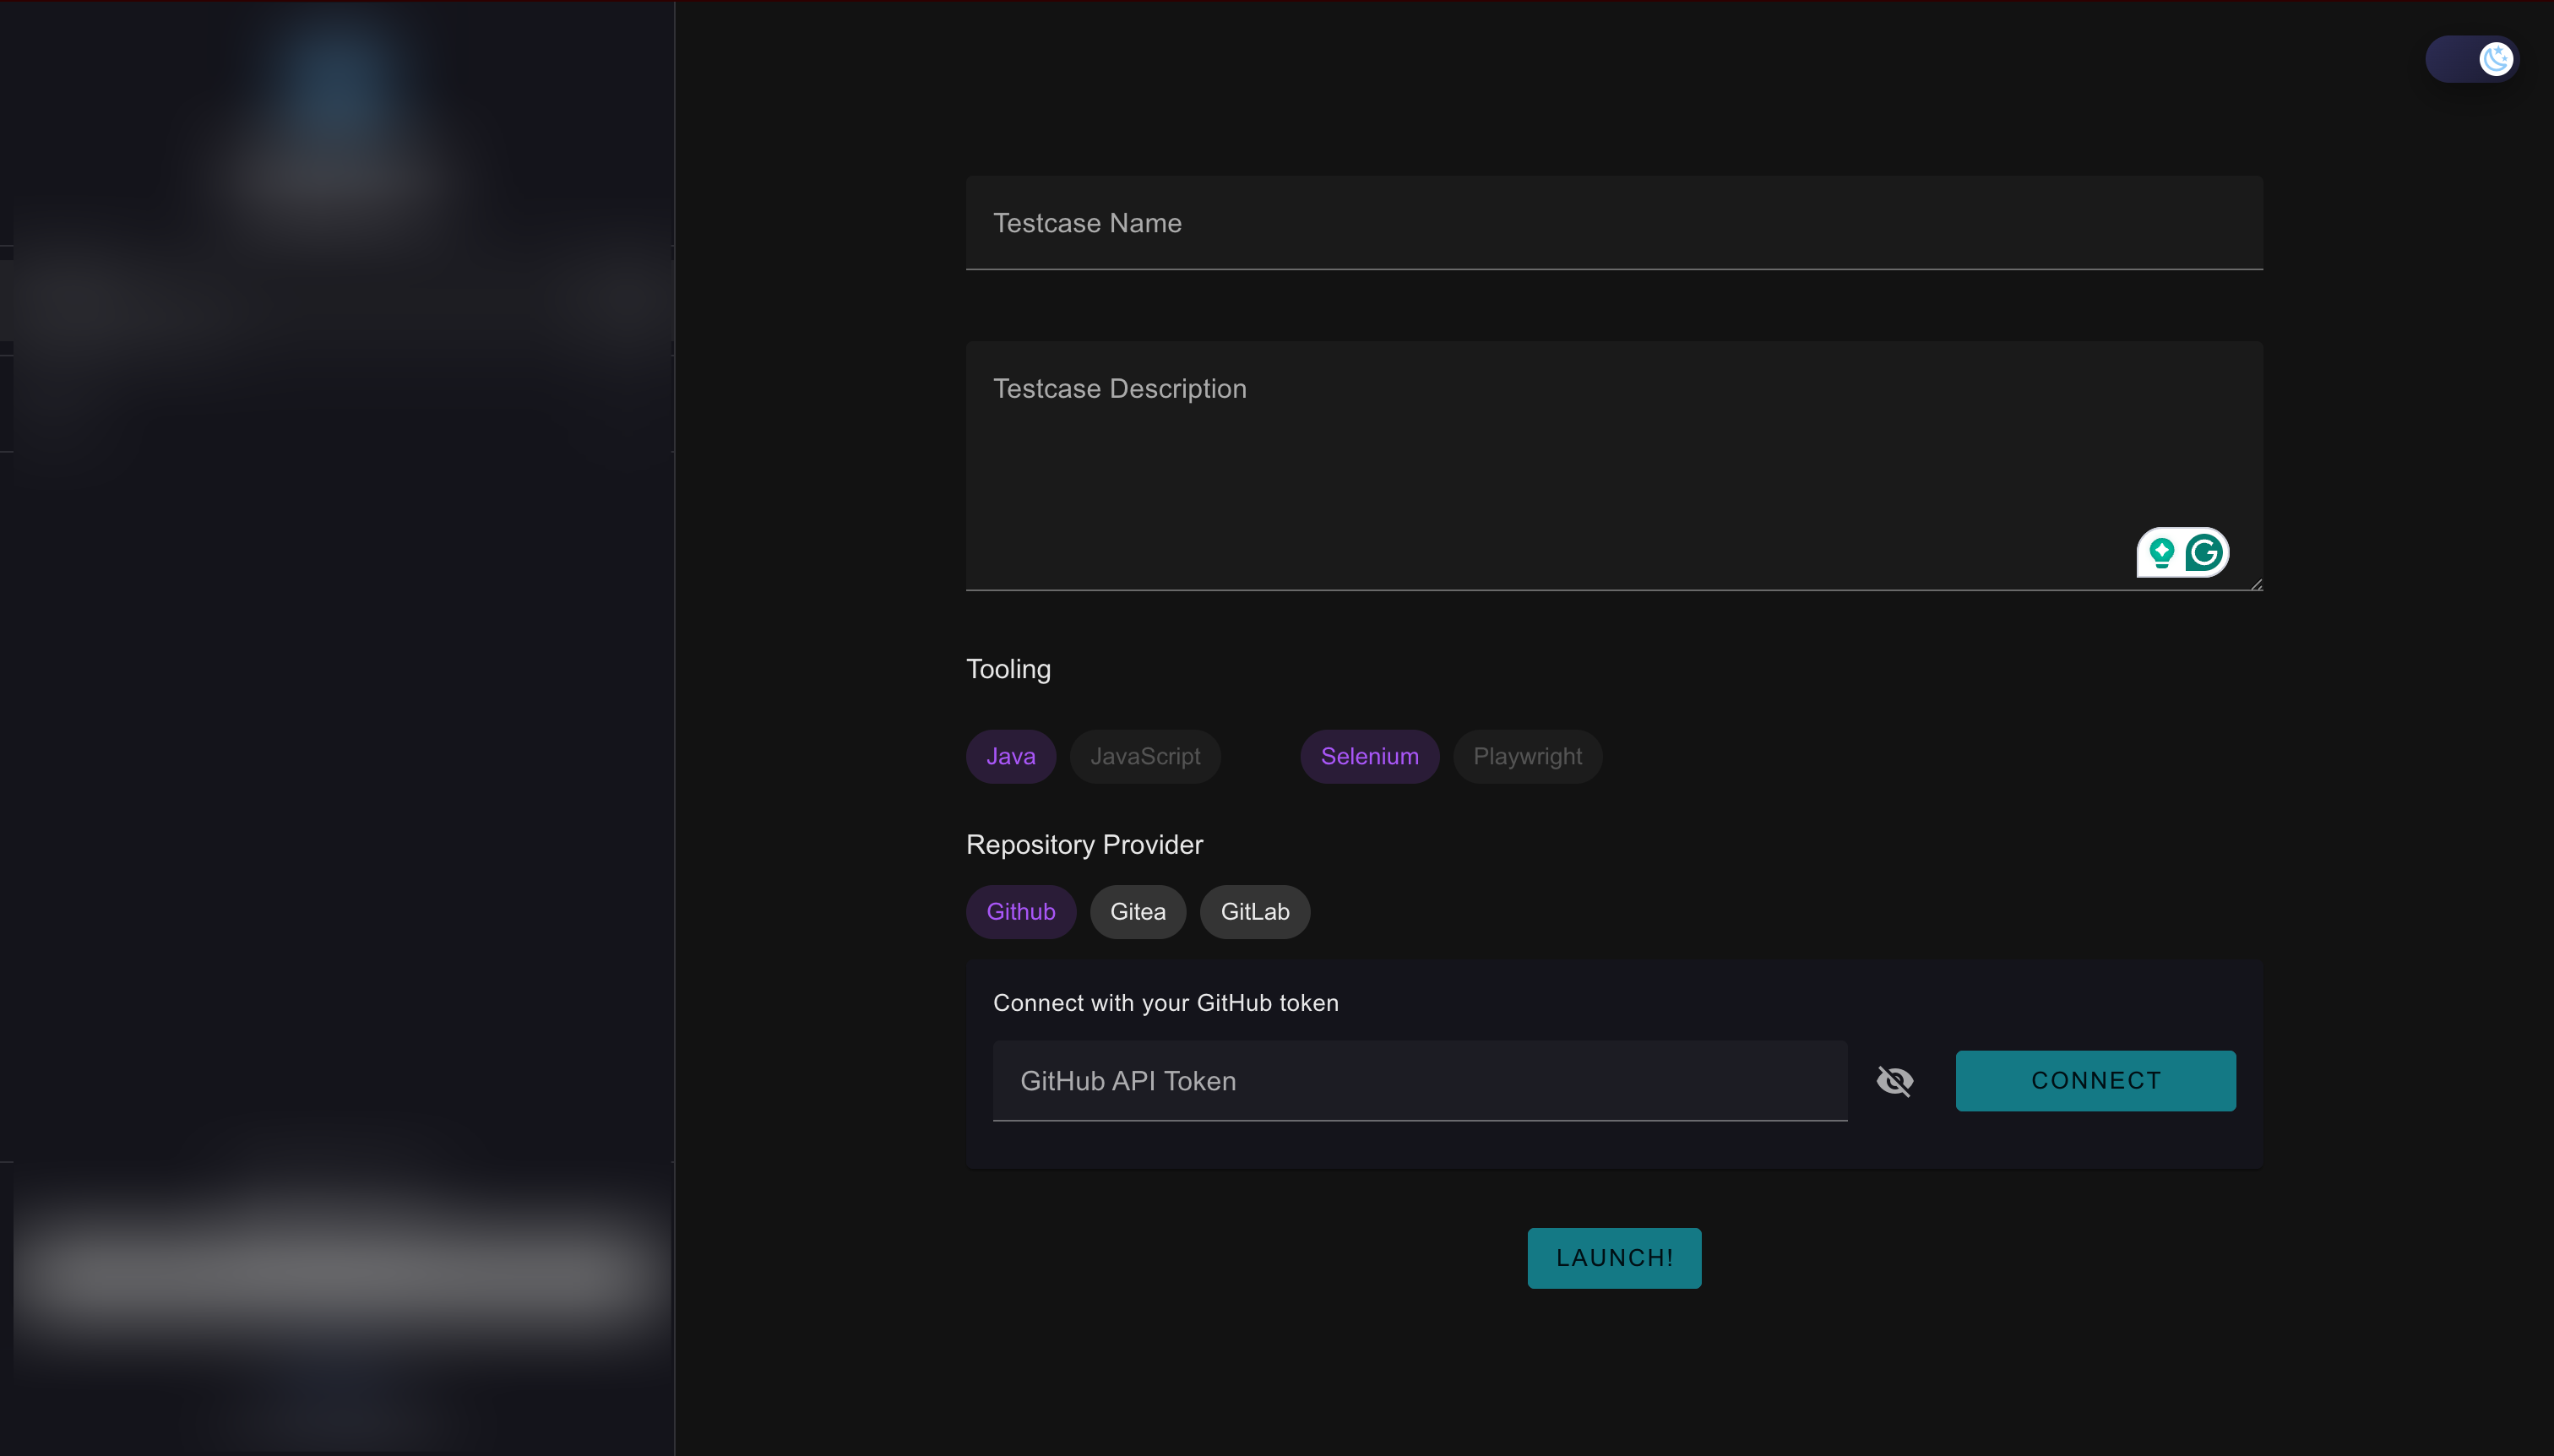
Task: Choose the Selenium framework chip
Action: (x=1369, y=756)
